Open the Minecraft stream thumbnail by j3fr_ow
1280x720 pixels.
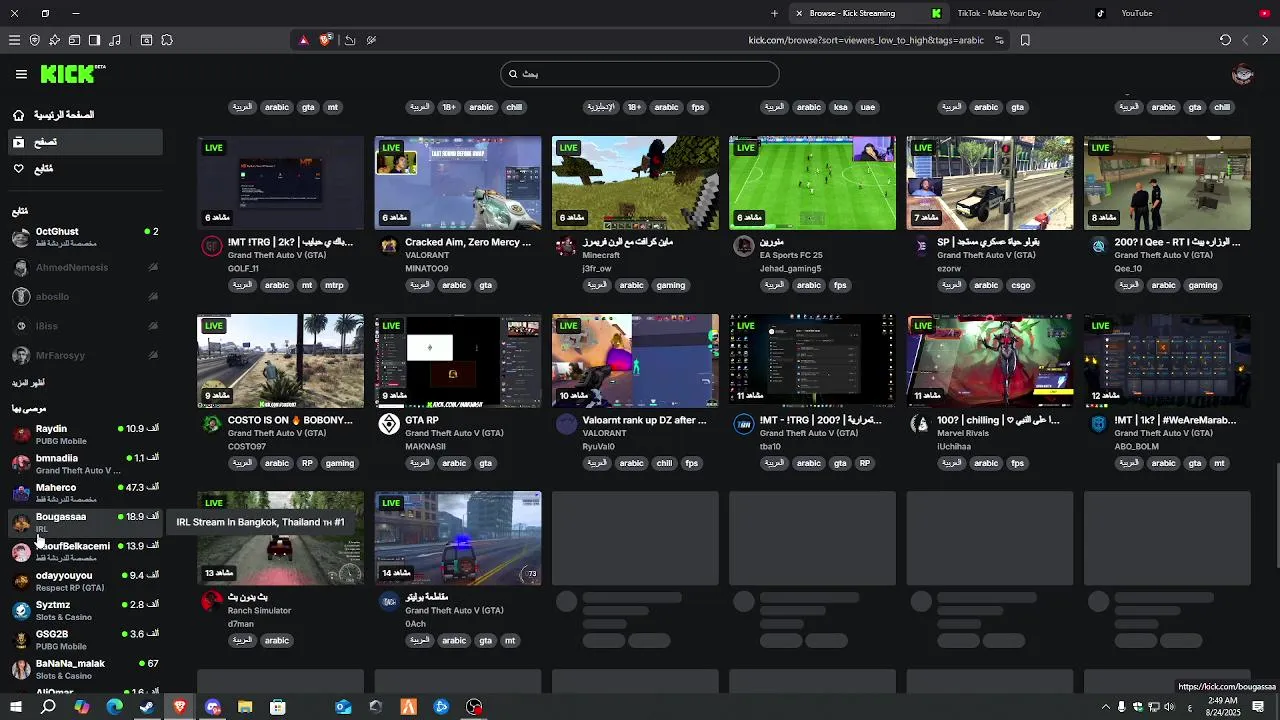click(635, 183)
